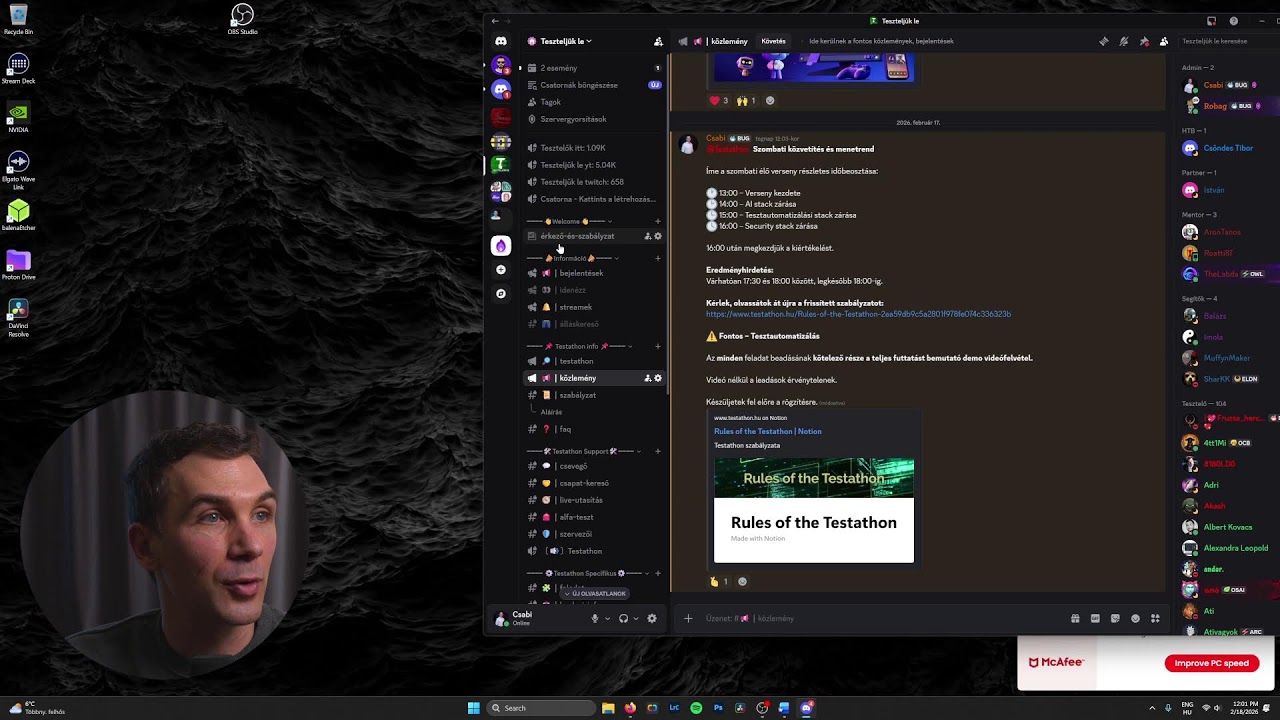Open Csatornák böngészése menu entry
Screen dimensions: 1280x720
coord(594,85)
